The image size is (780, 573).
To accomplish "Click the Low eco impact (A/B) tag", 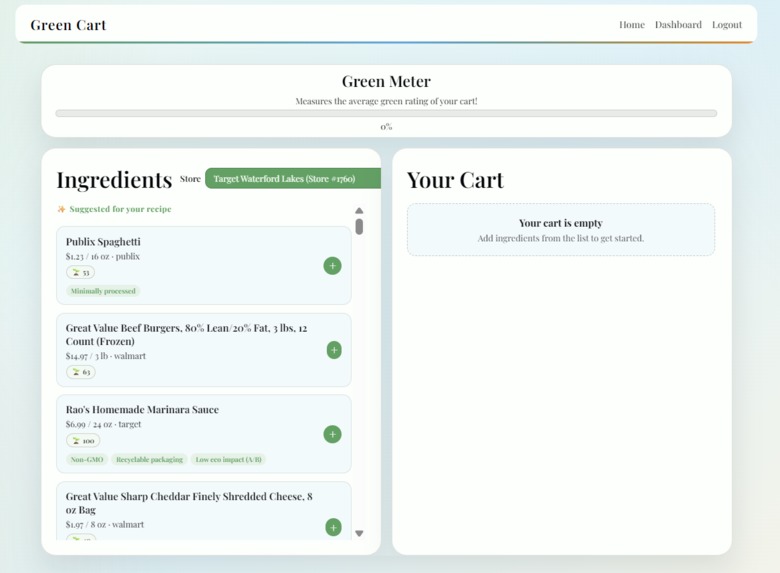I will click(228, 460).
